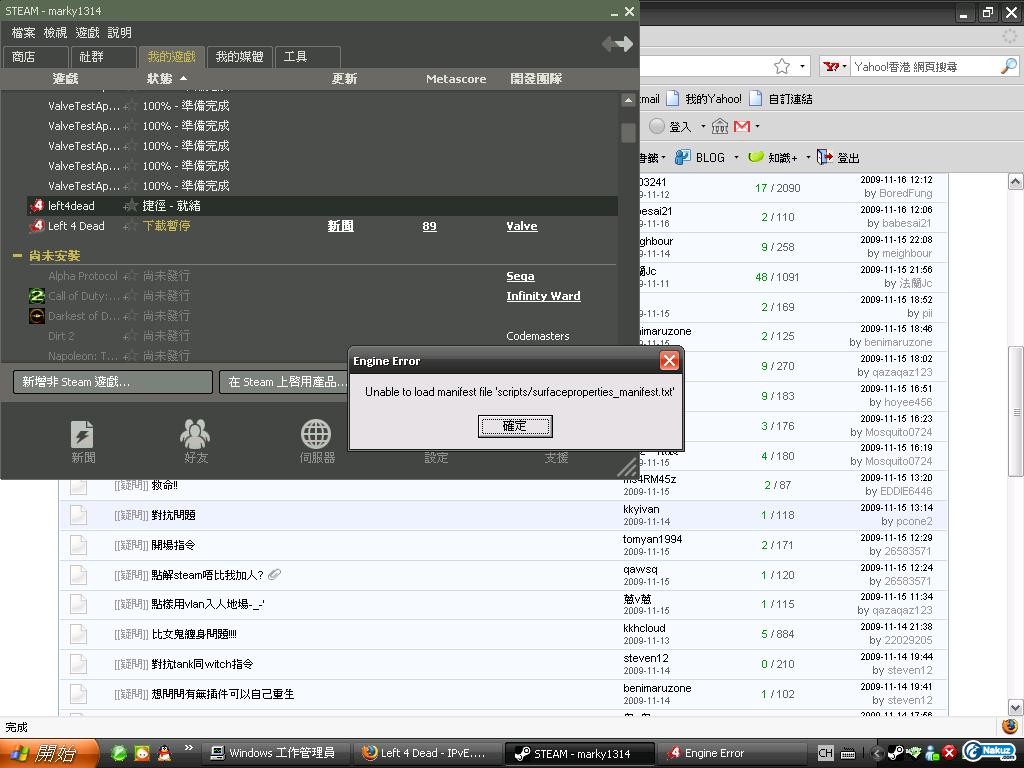This screenshot has width=1024, height=768.
Task: Click the green quick launch icon on taskbar
Action: coord(119,753)
